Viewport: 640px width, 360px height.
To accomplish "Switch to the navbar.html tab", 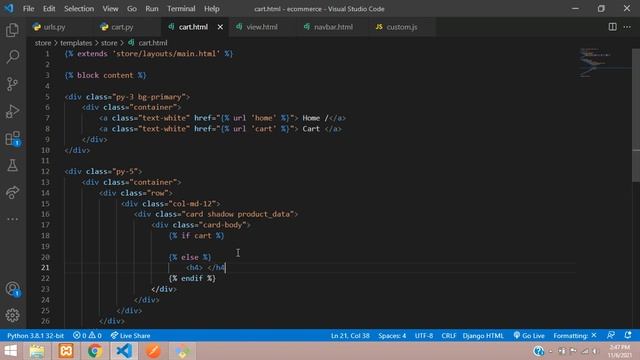I will 333,27.
